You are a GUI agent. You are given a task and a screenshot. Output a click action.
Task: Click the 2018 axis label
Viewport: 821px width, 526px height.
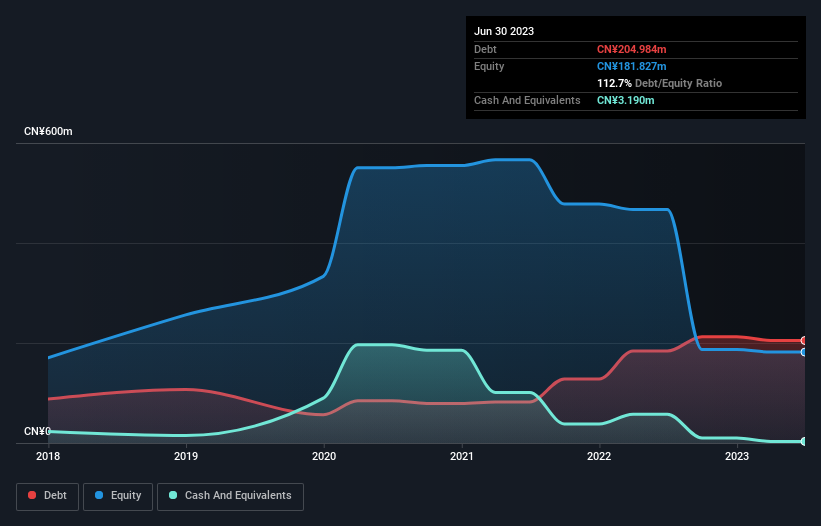coord(48,456)
